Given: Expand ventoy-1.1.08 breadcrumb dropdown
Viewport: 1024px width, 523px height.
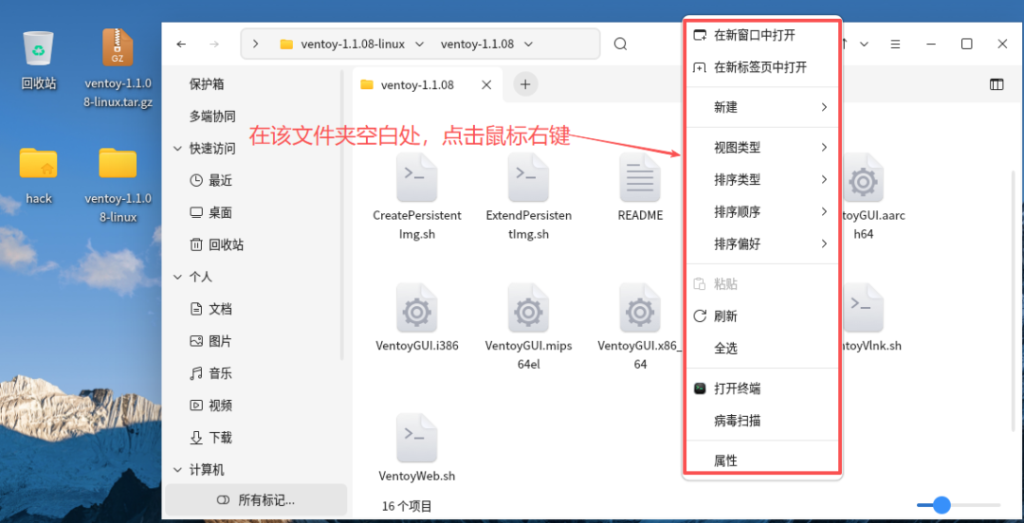Looking at the screenshot, I should [x=529, y=44].
